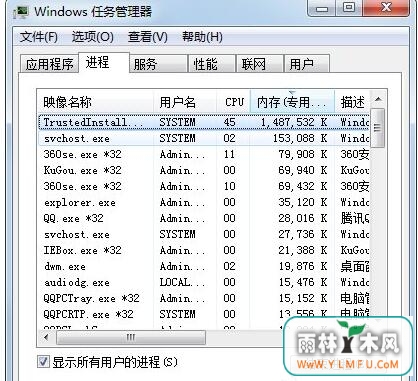Go to the 联网 tab

click(259, 64)
